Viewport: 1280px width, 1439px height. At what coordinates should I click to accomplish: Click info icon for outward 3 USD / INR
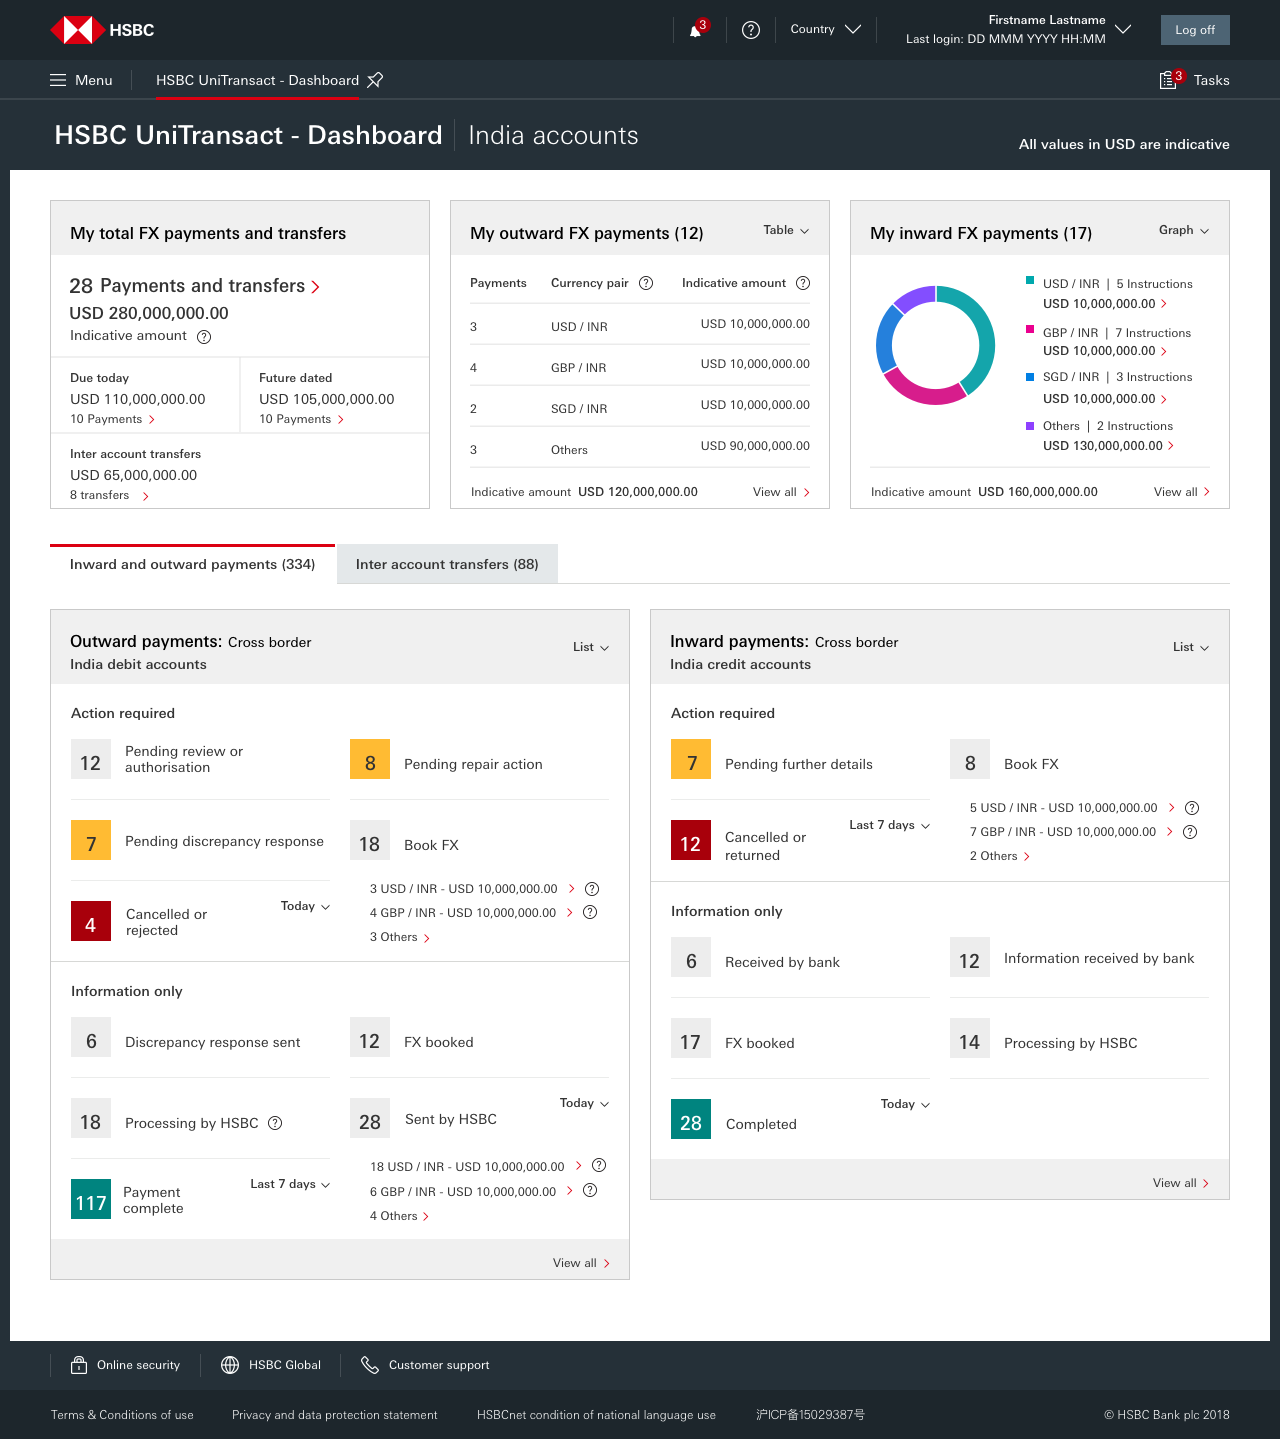592,889
